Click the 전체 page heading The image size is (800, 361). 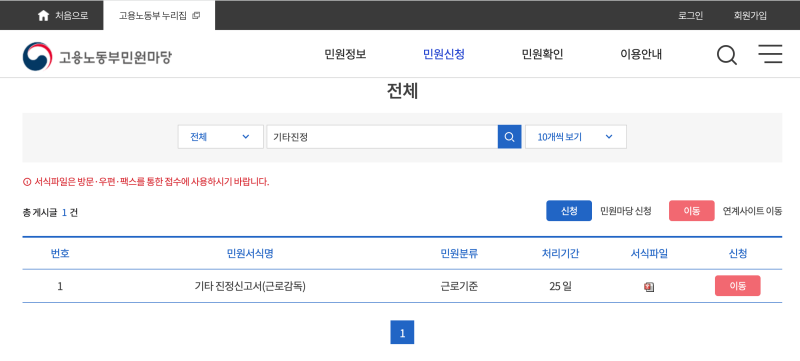tap(402, 91)
